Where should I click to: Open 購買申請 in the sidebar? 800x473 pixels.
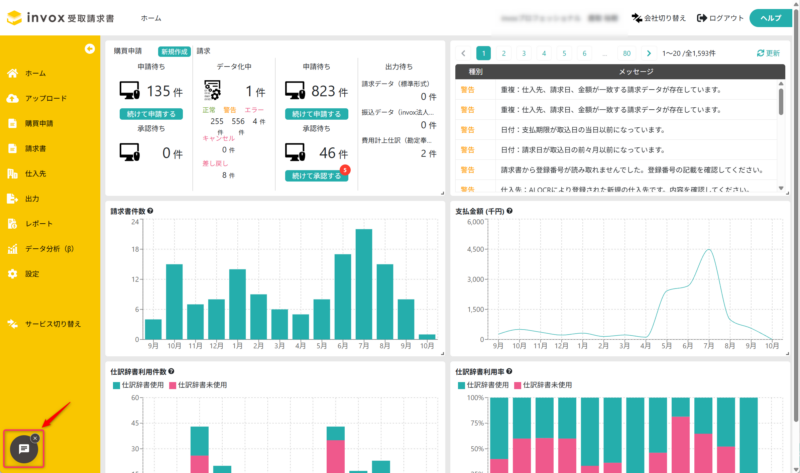(39, 123)
